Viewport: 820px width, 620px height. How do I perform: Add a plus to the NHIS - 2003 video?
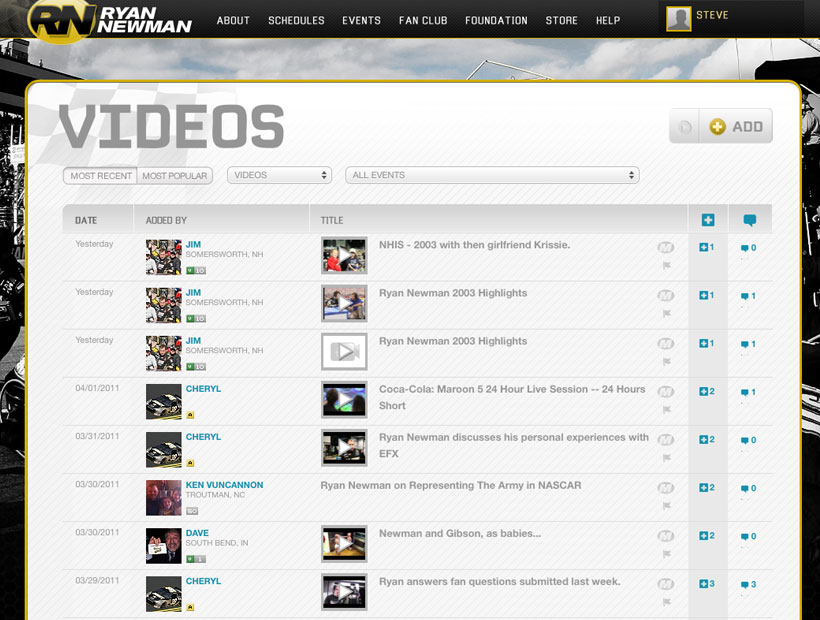click(707, 247)
